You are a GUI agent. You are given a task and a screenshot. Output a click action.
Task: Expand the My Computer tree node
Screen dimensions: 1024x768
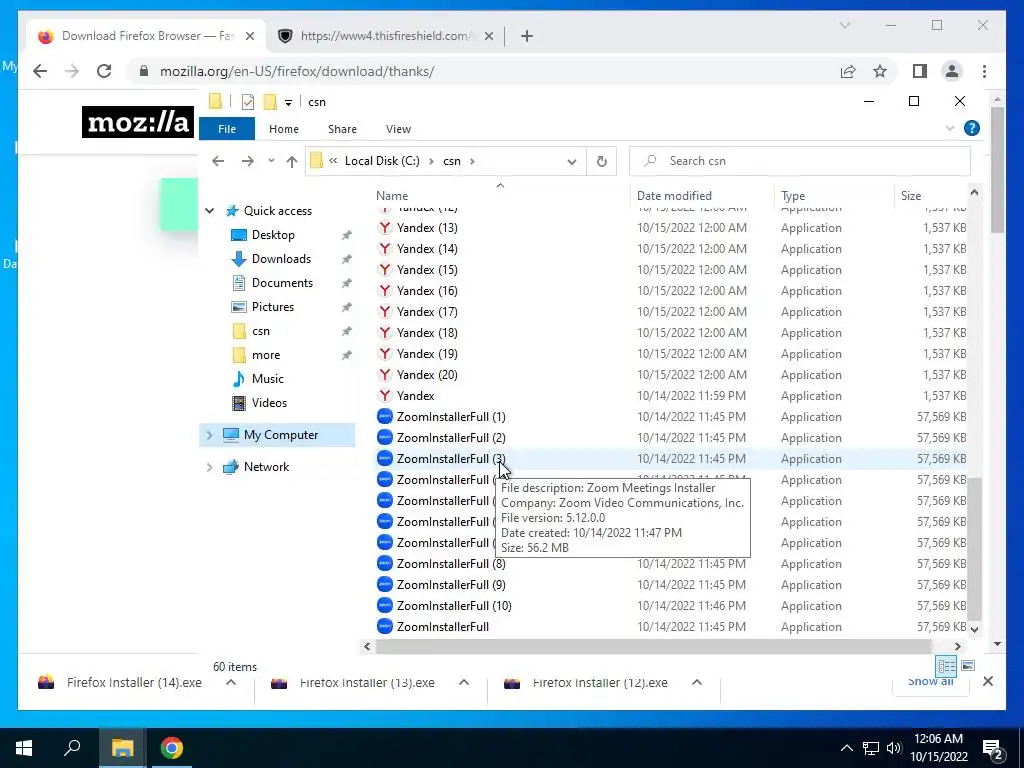[210, 435]
